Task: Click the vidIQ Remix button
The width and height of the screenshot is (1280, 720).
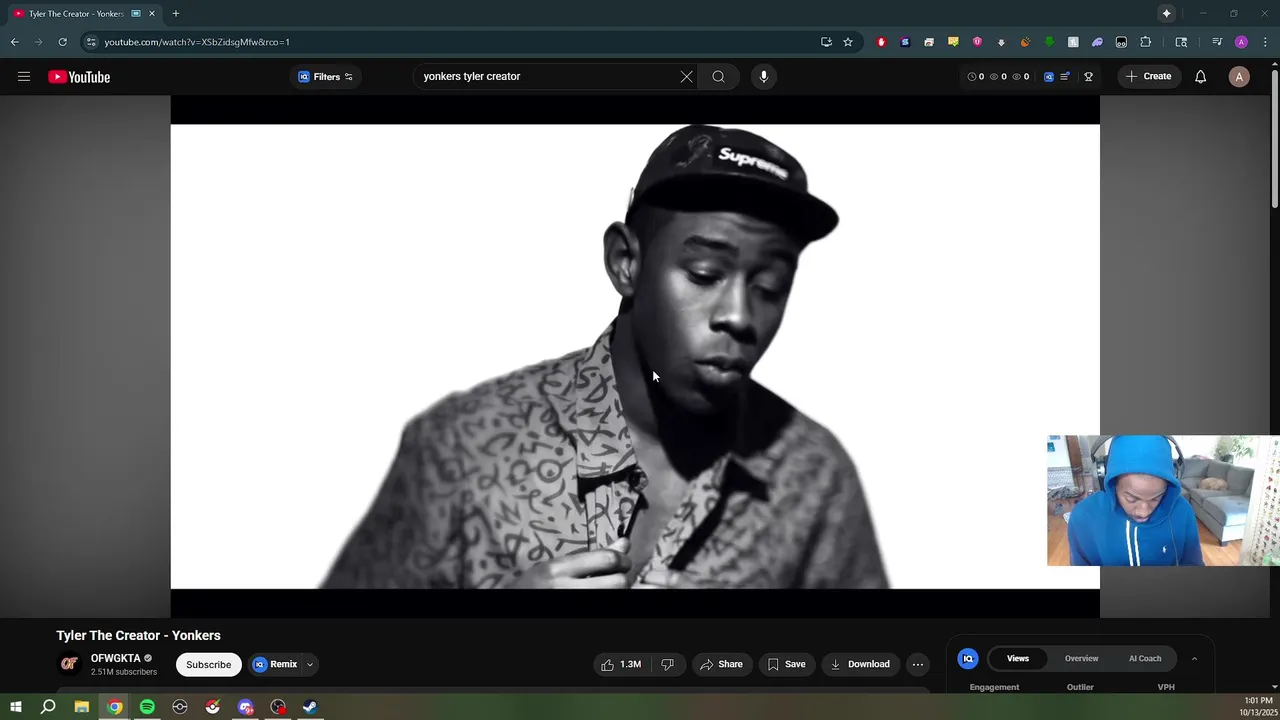Action: point(276,665)
